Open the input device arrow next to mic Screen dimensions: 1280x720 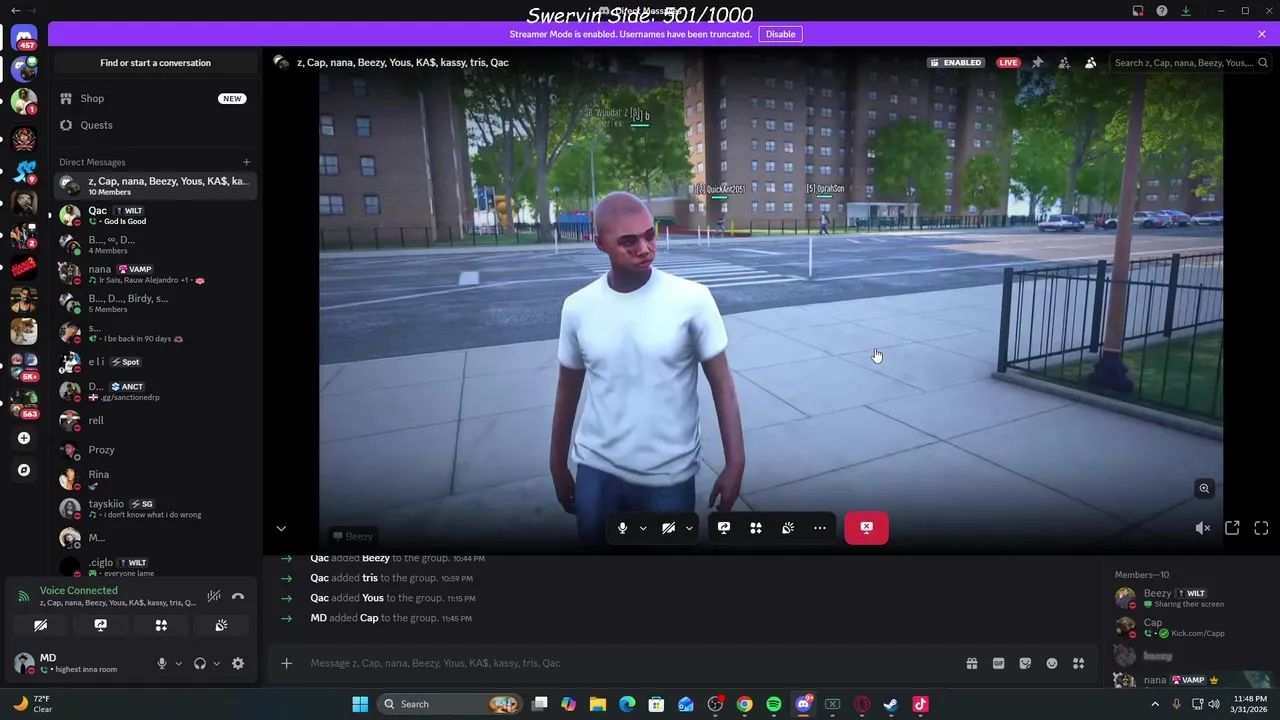point(179,663)
